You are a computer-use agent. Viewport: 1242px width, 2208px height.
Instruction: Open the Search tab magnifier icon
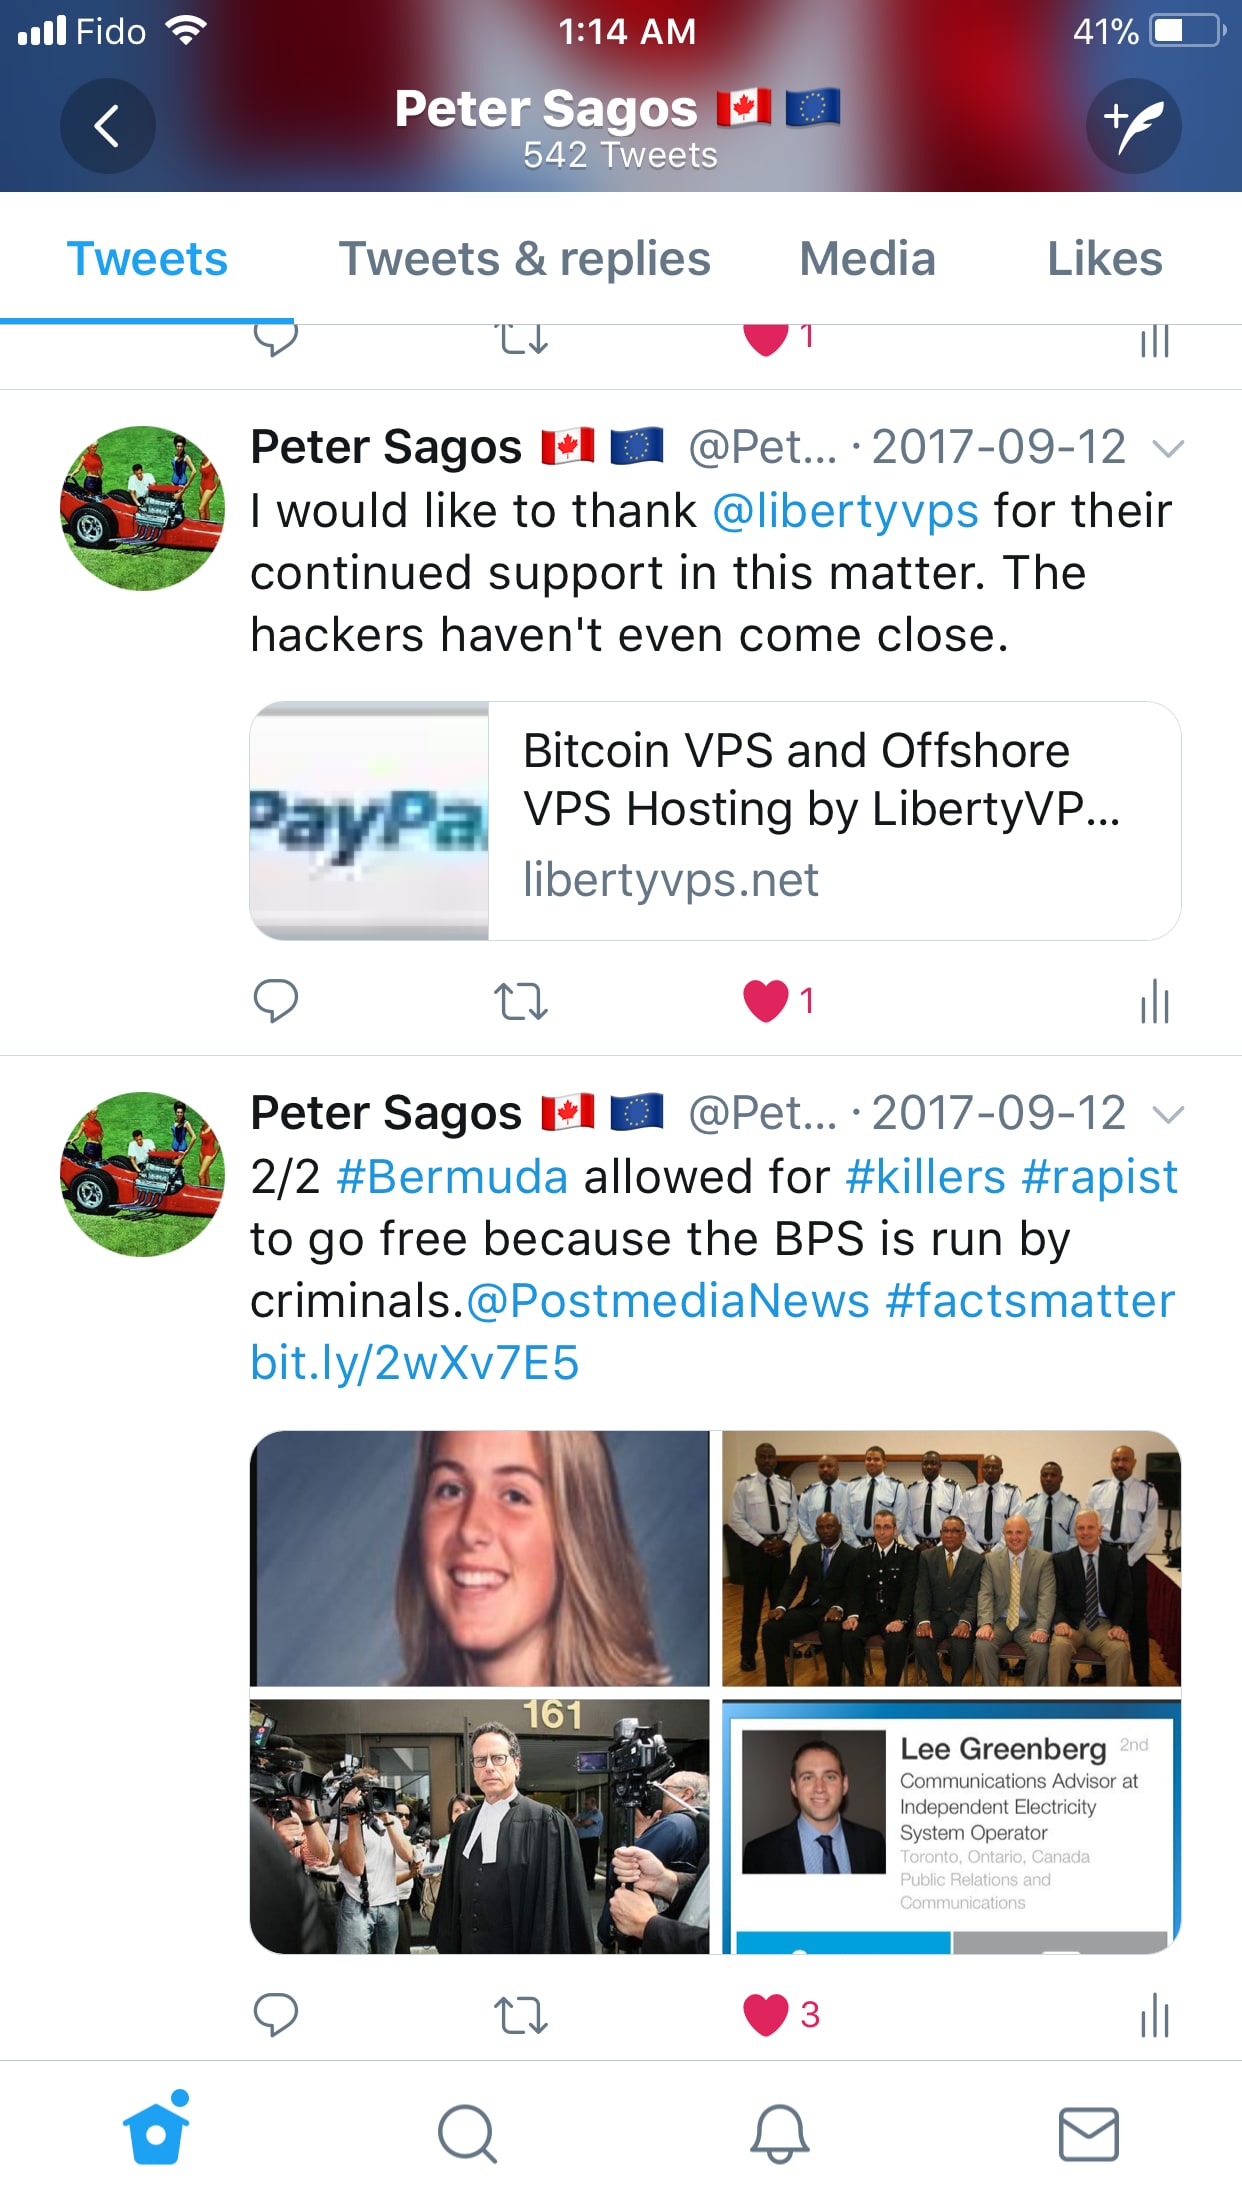[x=467, y=2134]
